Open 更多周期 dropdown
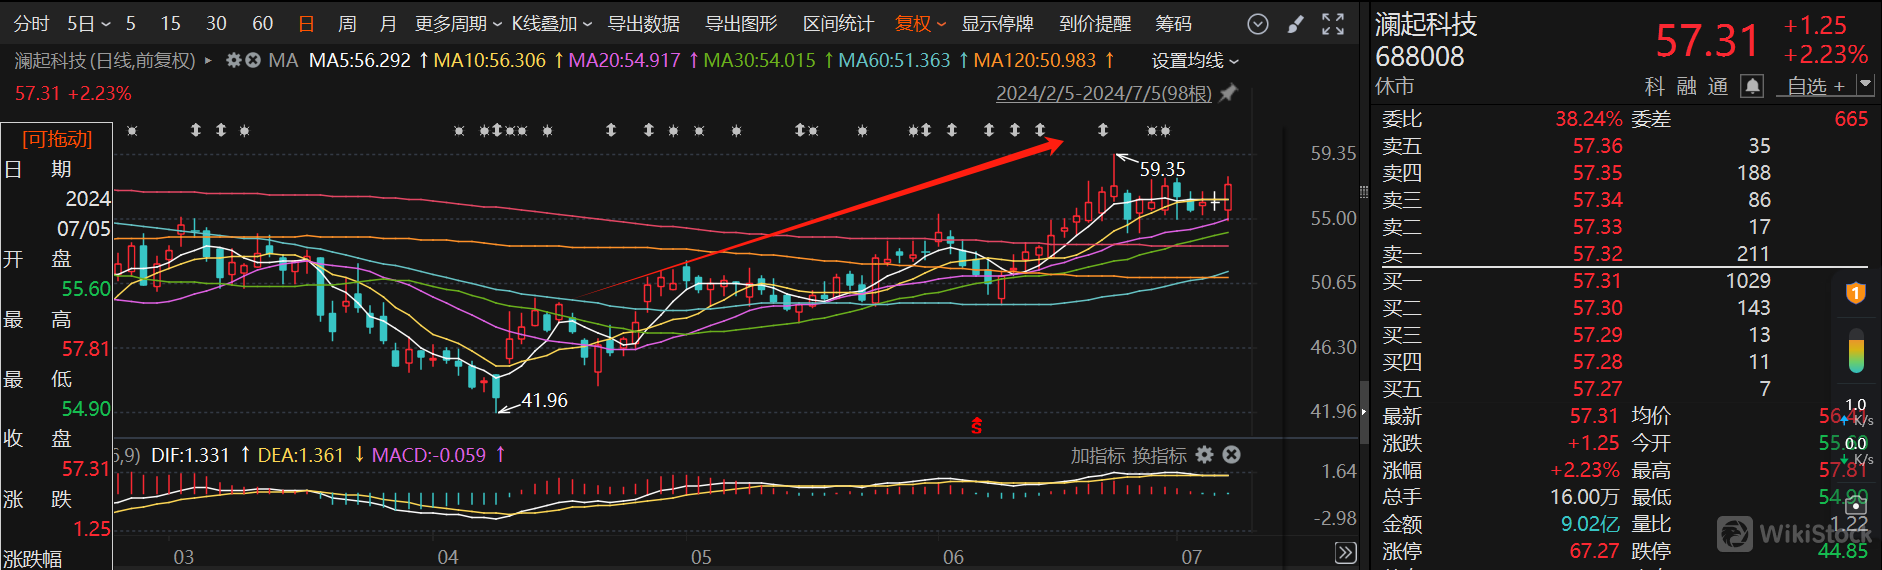This screenshot has width=1882, height=570. click(458, 24)
